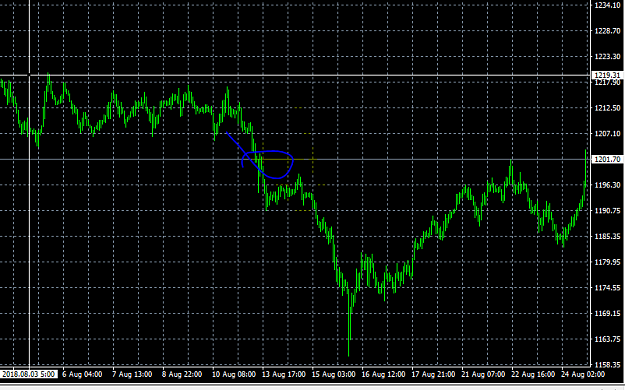Click the 24 Aug 02:00 time label
This screenshot has height=390, width=625.
click(583, 374)
